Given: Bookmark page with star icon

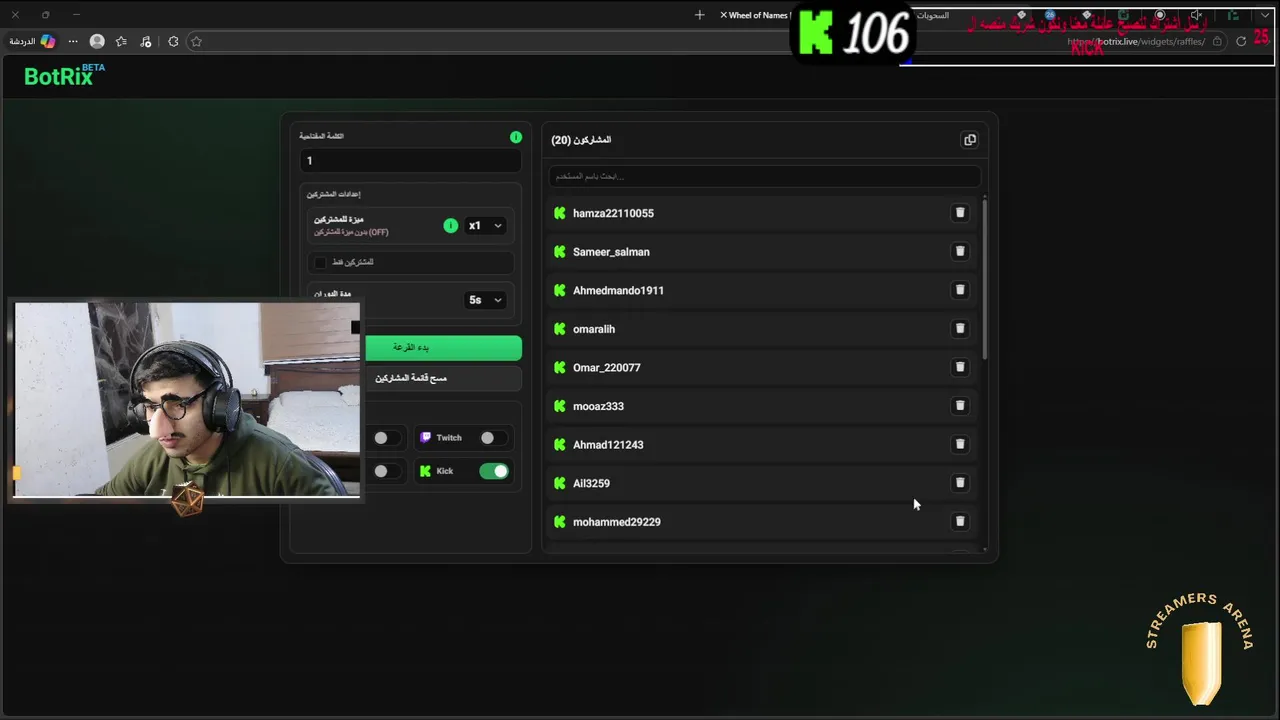Looking at the screenshot, I should click(x=196, y=41).
